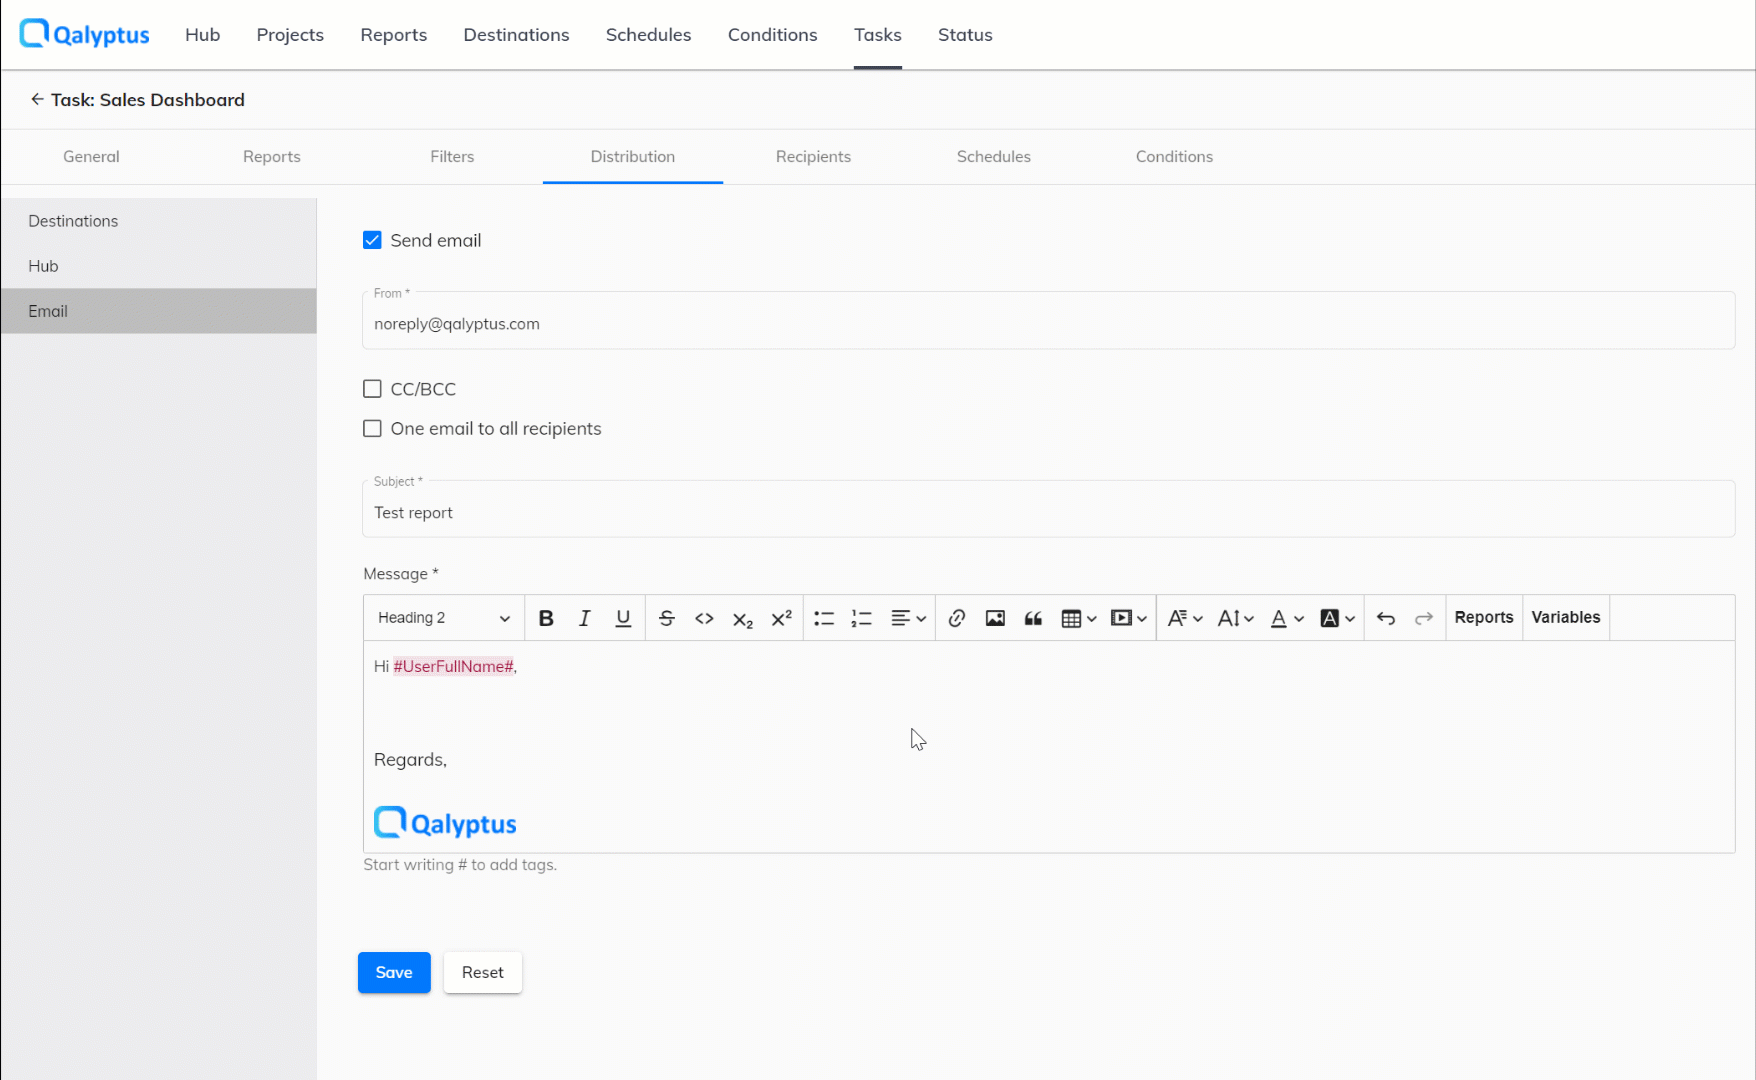Open the Schedules menu in the navigation bar

(x=648, y=34)
